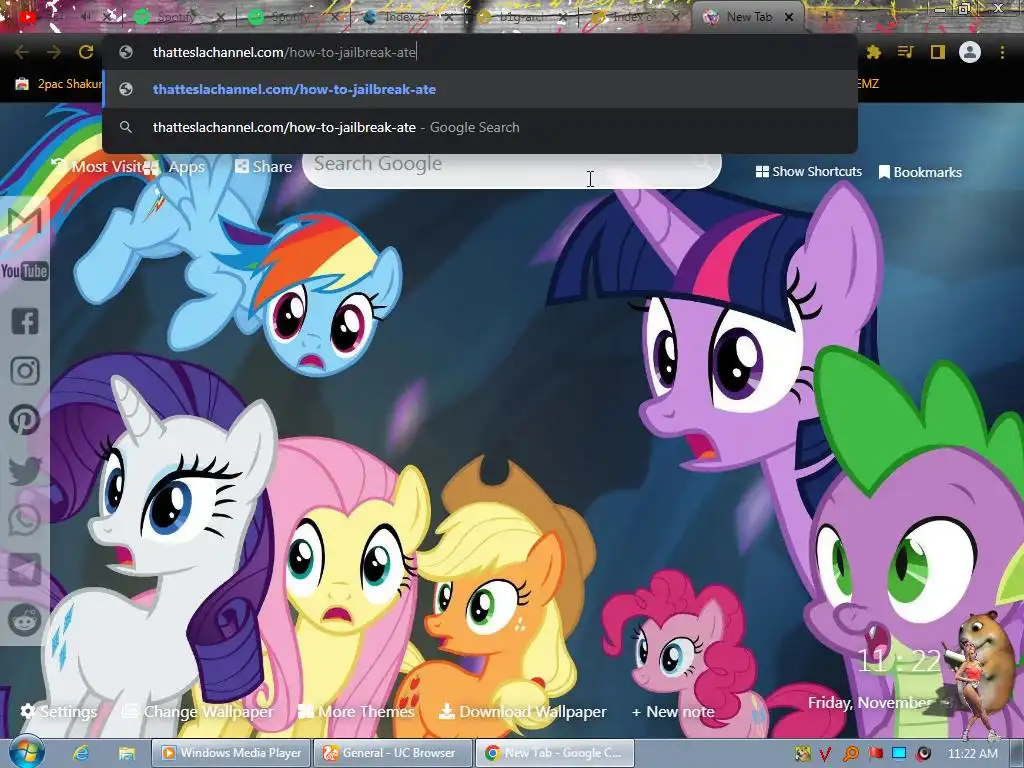Open the 2pac Shakur bookmark
The image size is (1024, 768).
(59, 84)
